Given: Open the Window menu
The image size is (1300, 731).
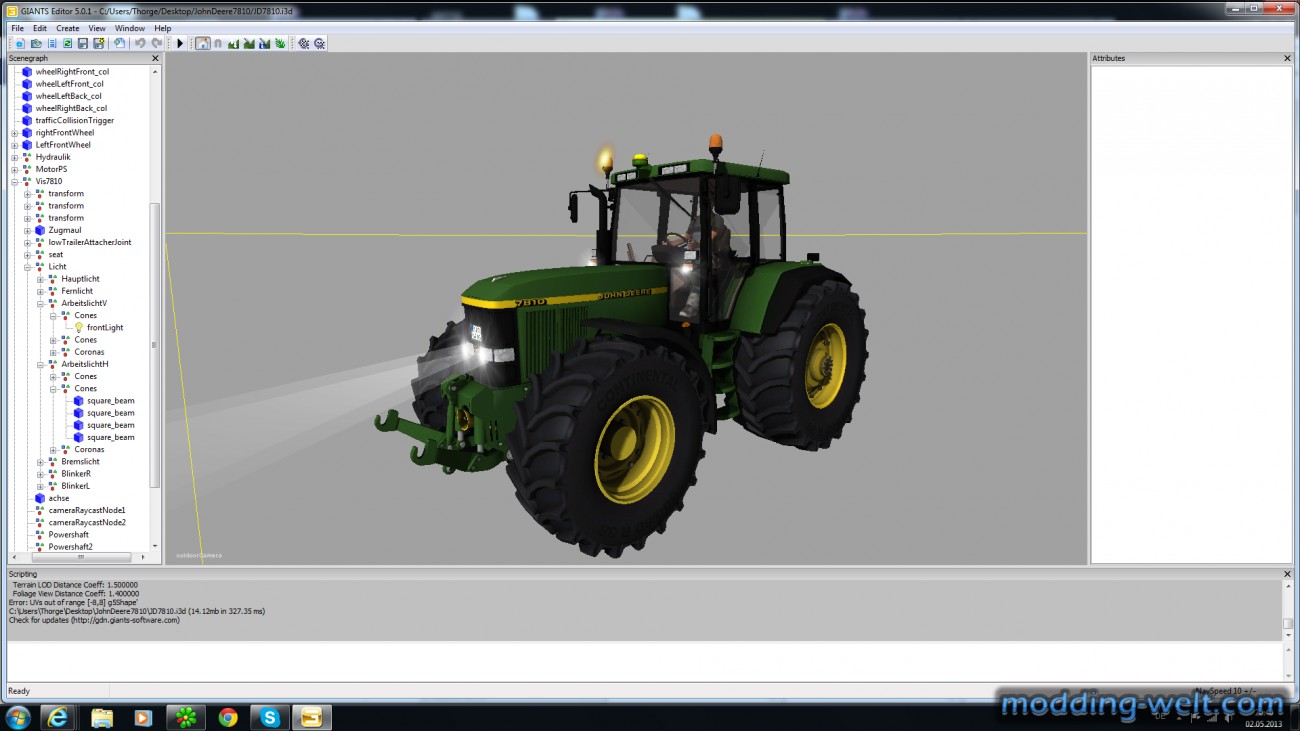Looking at the screenshot, I should 130,28.
